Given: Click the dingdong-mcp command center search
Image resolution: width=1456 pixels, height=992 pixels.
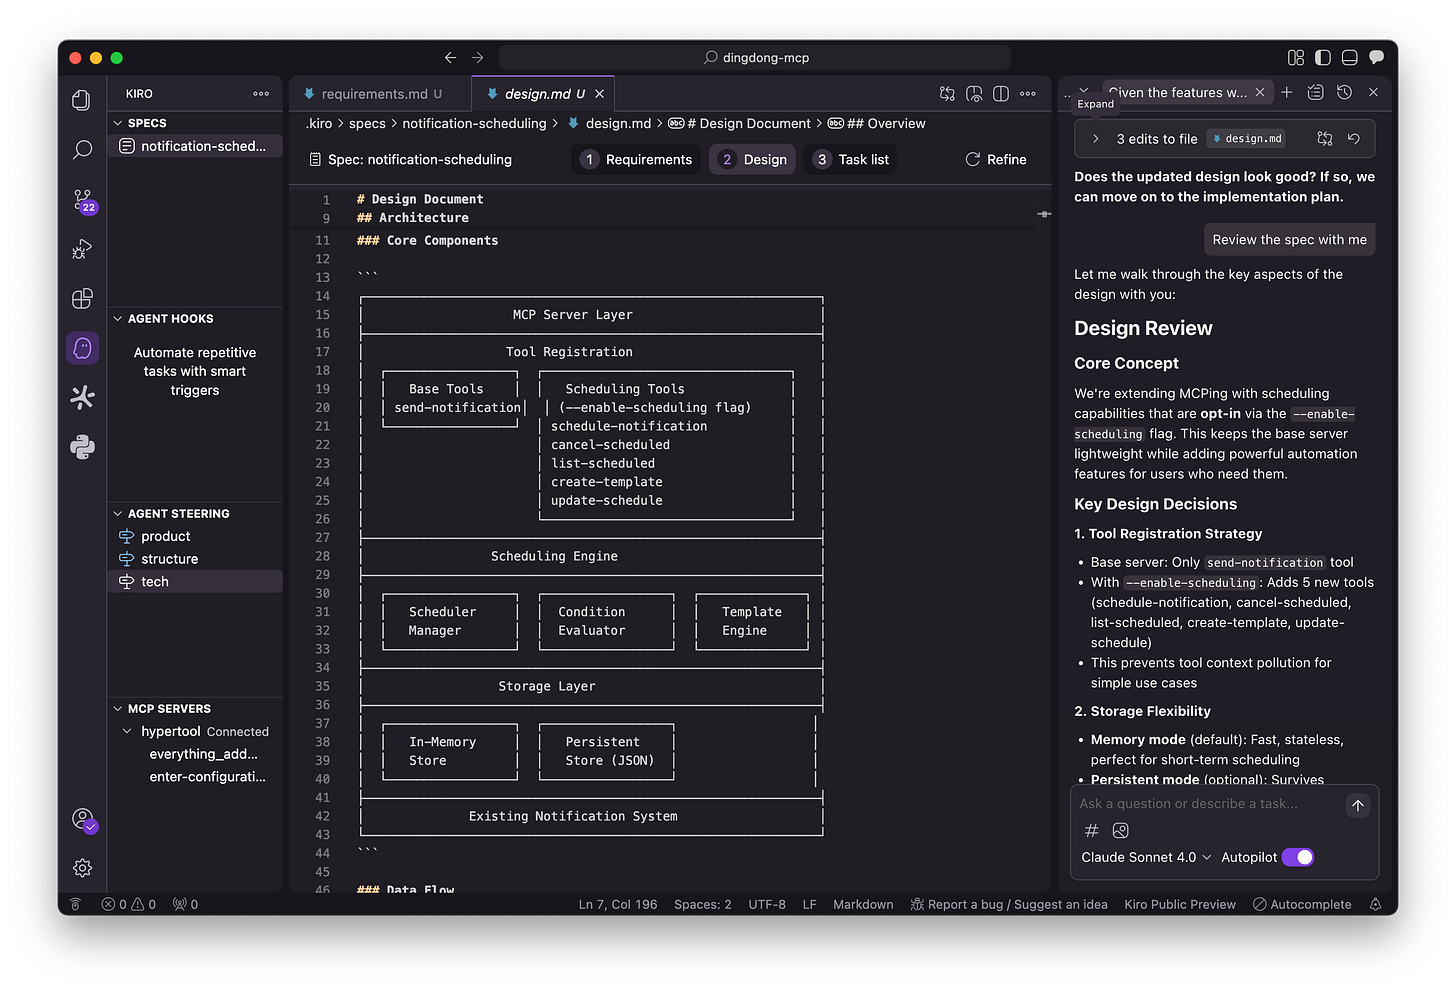Looking at the screenshot, I should (x=755, y=58).
